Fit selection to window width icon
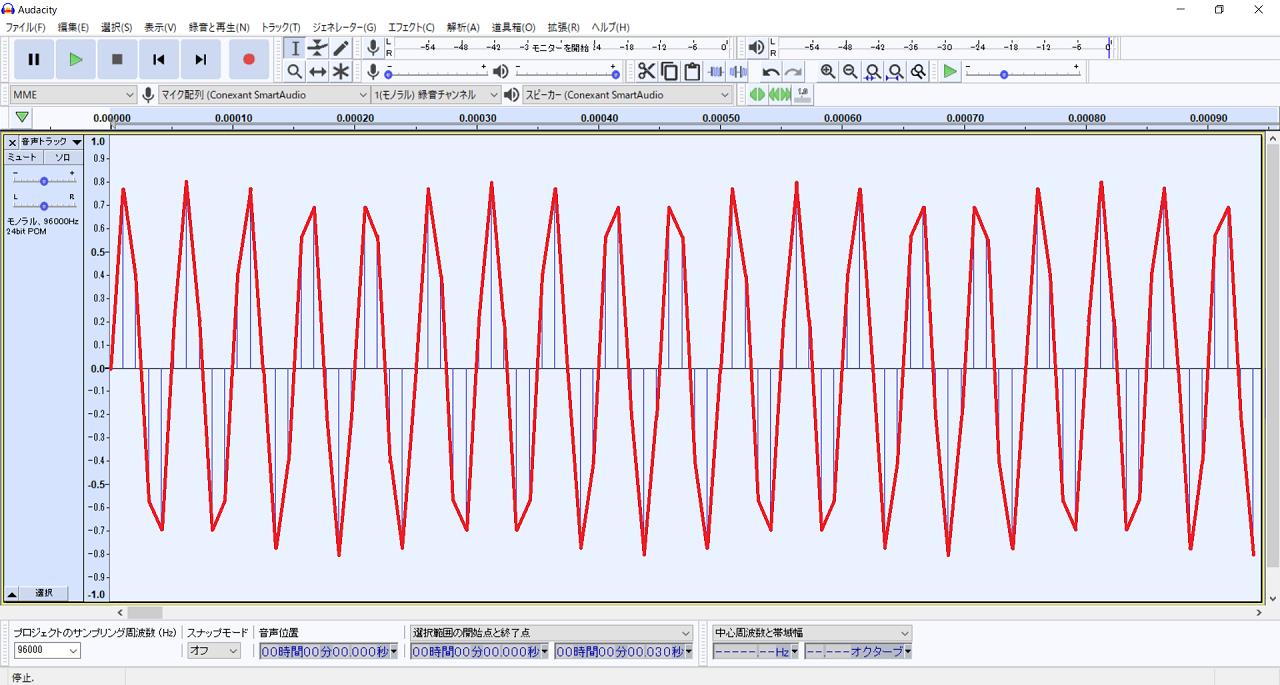 coord(873,71)
